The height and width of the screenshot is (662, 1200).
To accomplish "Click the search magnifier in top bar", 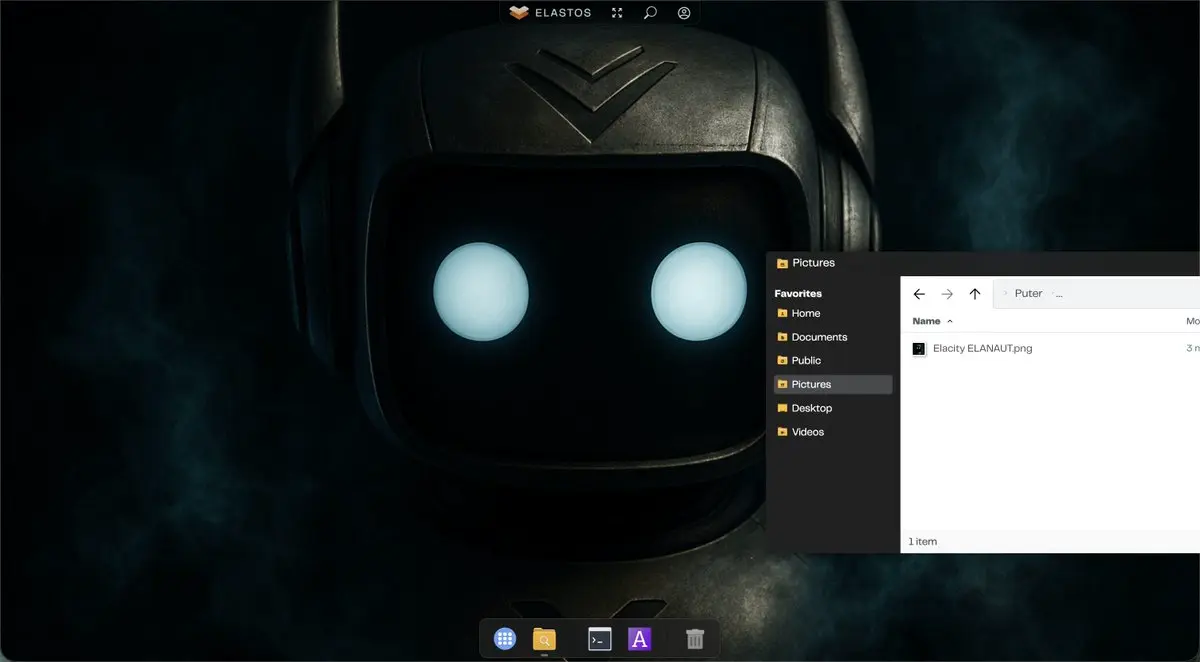I will (650, 13).
